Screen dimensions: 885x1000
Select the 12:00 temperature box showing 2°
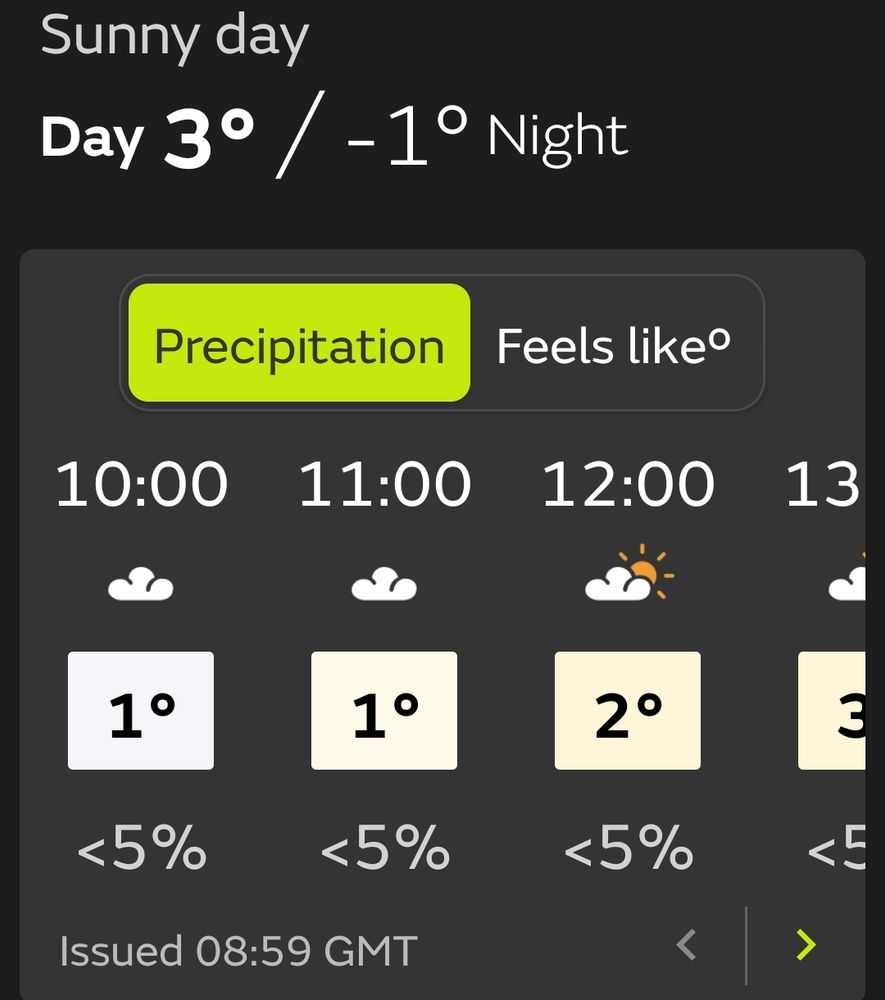(627, 710)
